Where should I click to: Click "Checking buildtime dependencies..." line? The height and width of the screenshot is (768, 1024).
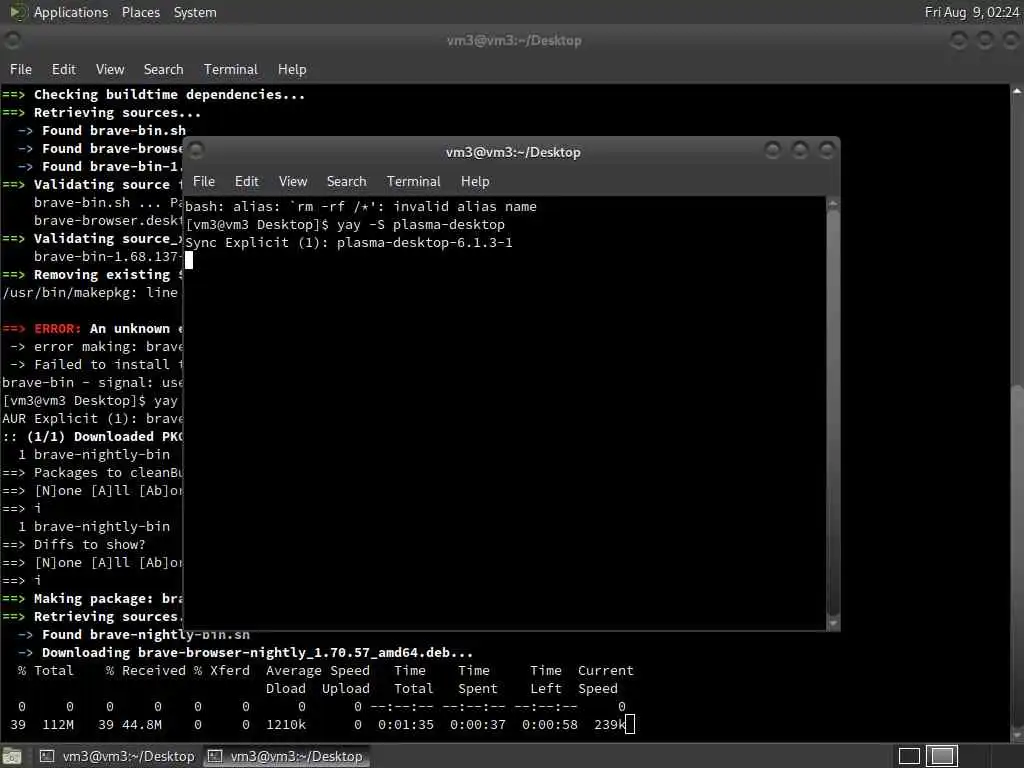169,95
